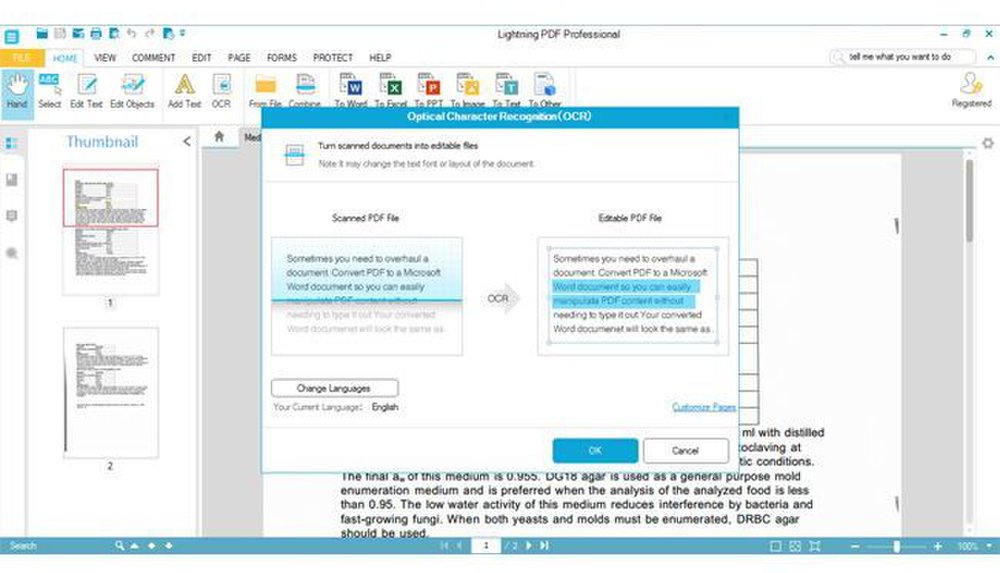Confirm OCR with the OK button
The height and width of the screenshot is (573, 1000).
(x=595, y=450)
